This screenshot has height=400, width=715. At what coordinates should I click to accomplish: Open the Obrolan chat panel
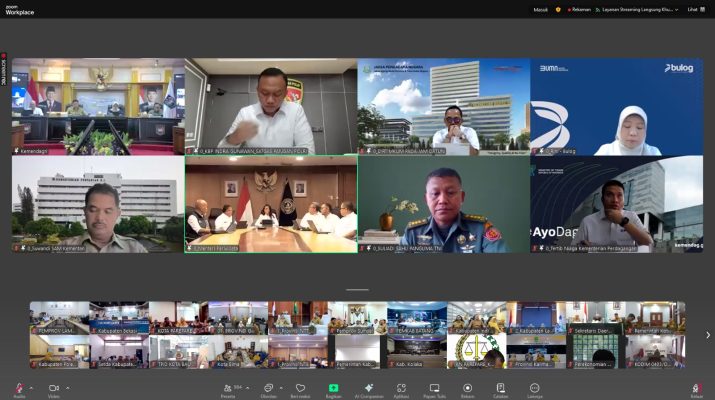pyautogui.click(x=268, y=387)
